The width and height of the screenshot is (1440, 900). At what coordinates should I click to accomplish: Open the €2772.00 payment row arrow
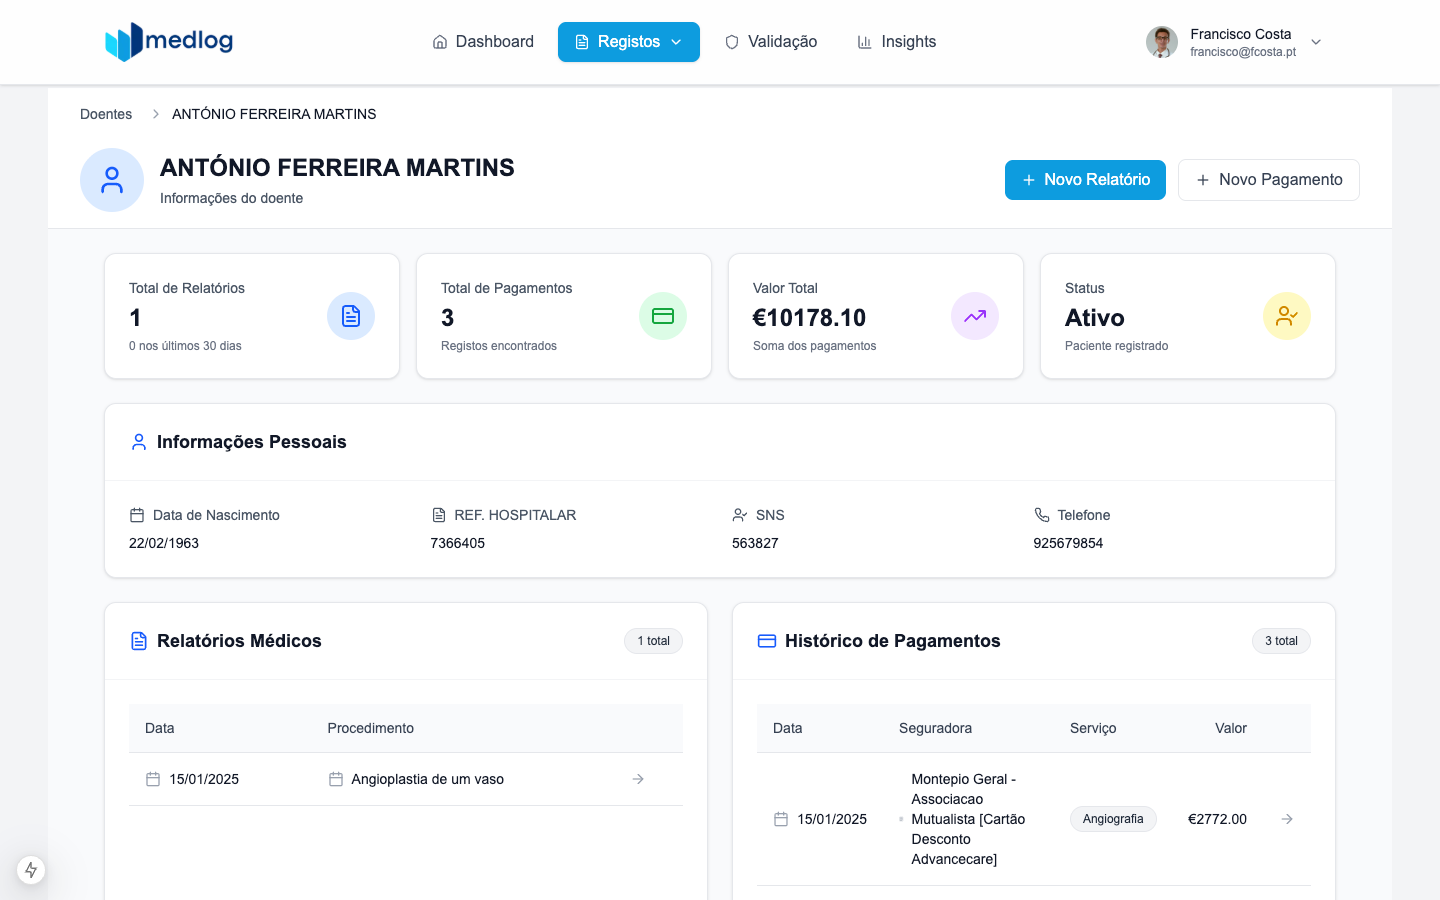[1287, 819]
